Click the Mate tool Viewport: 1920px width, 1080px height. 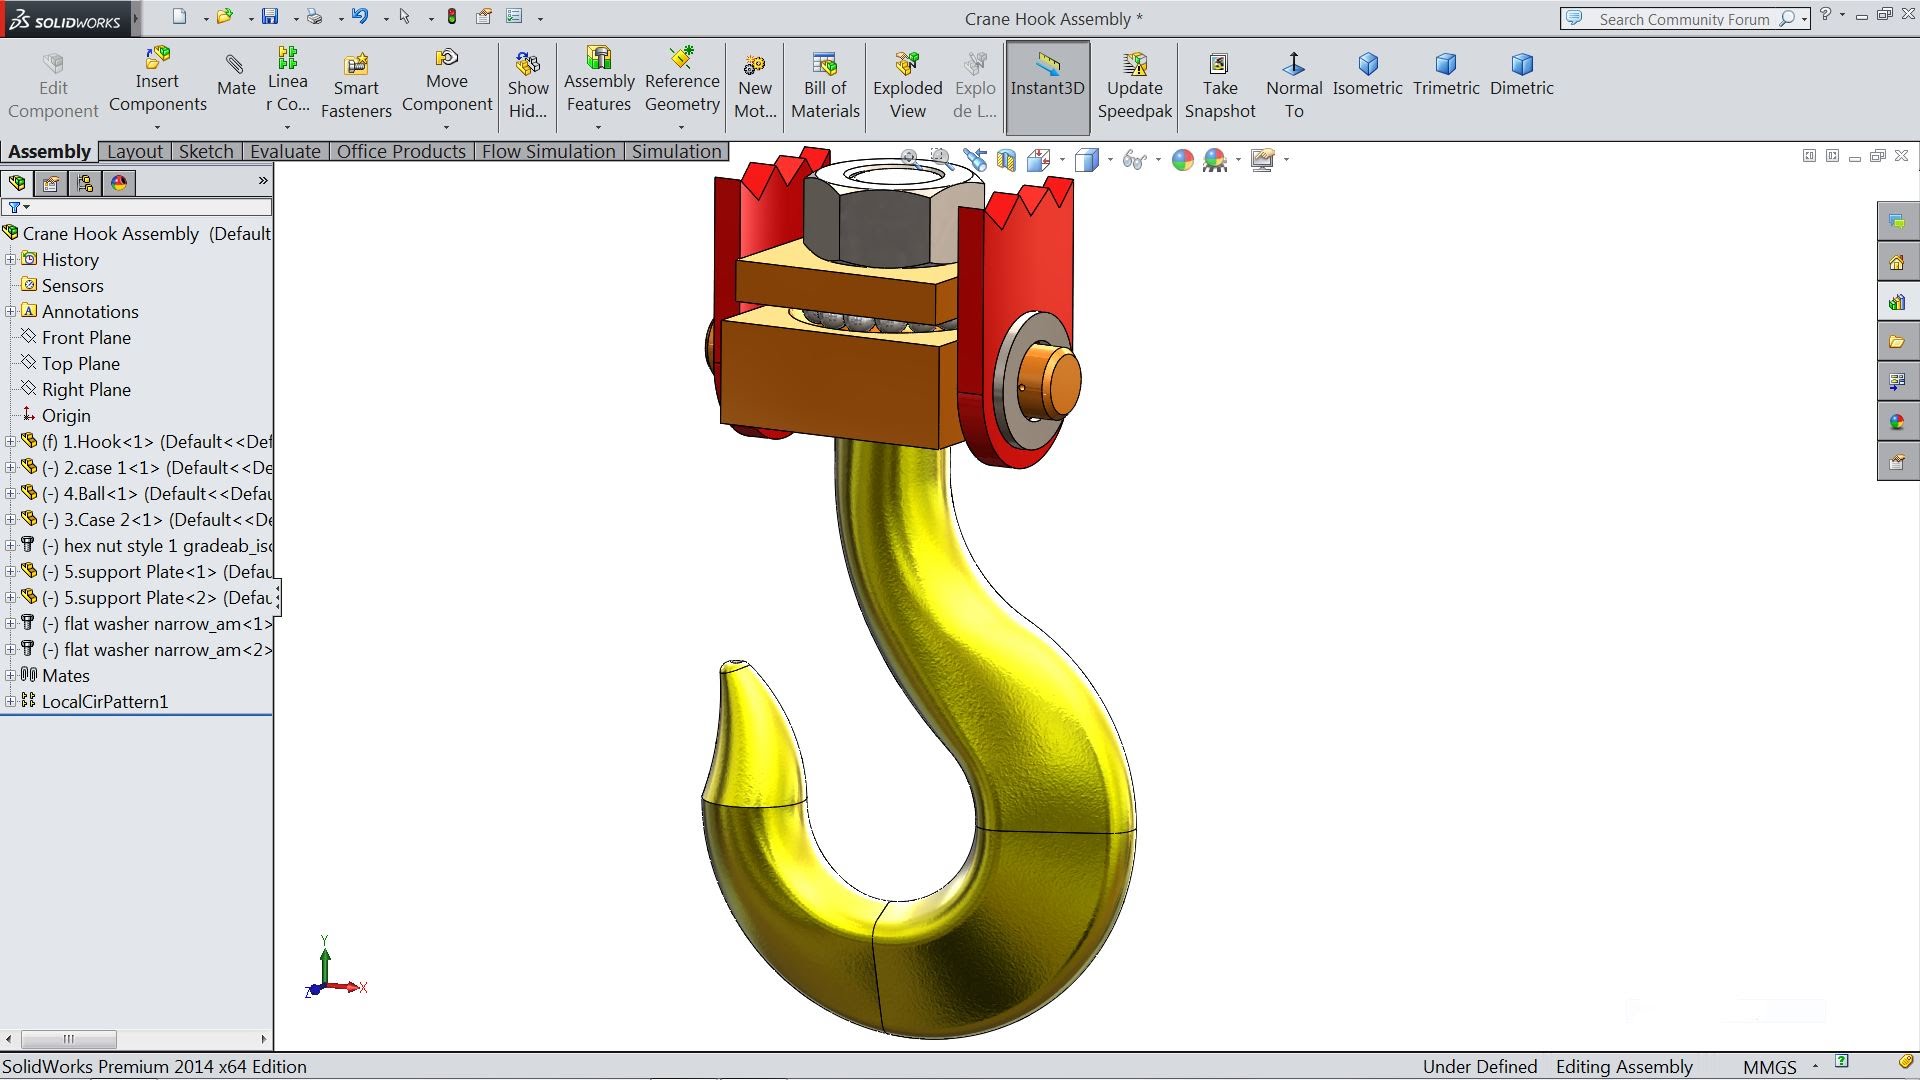pyautogui.click(x=236, y=76)
